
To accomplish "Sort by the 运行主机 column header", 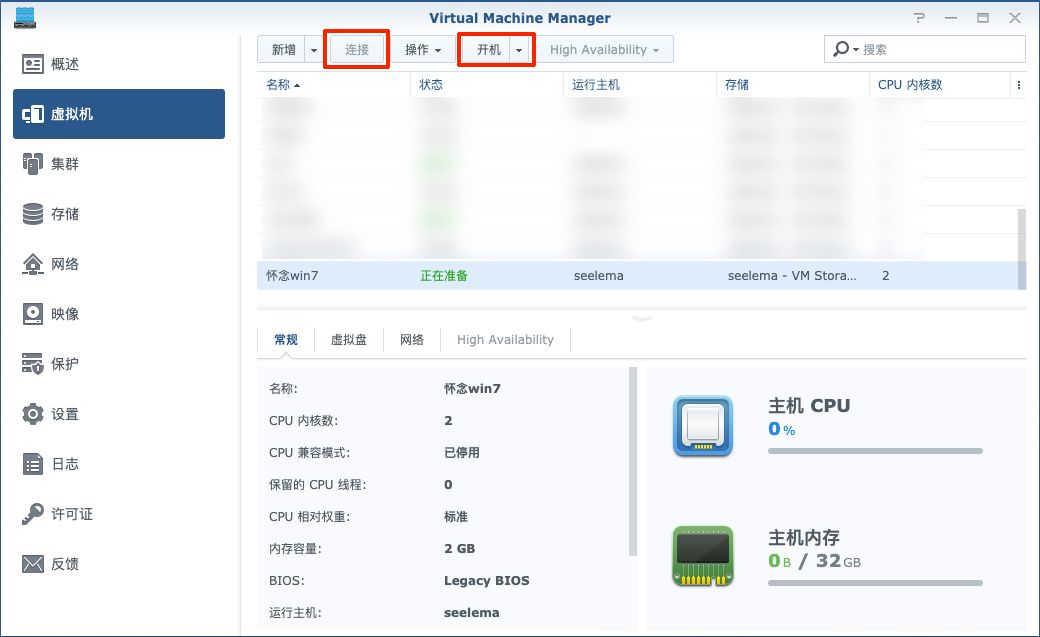I will coord(640,85).
